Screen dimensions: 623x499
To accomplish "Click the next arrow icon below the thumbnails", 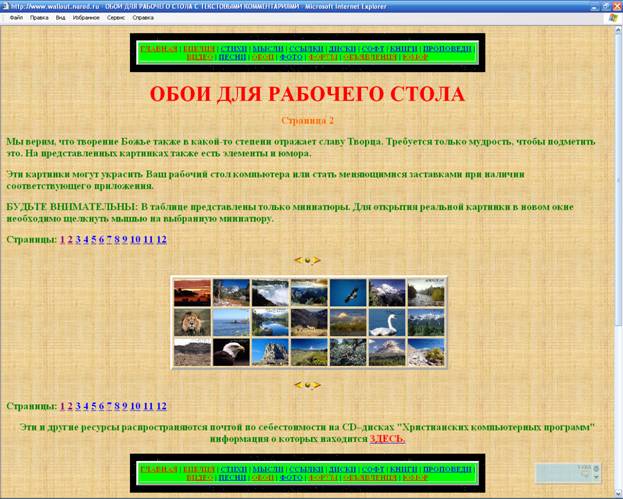I will point(316,385).
